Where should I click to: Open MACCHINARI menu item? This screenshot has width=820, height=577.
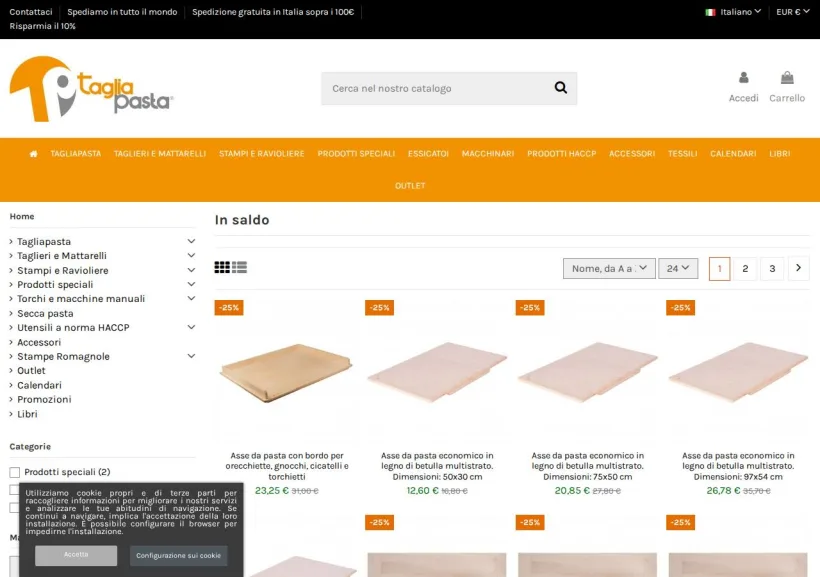coord(488,154)
